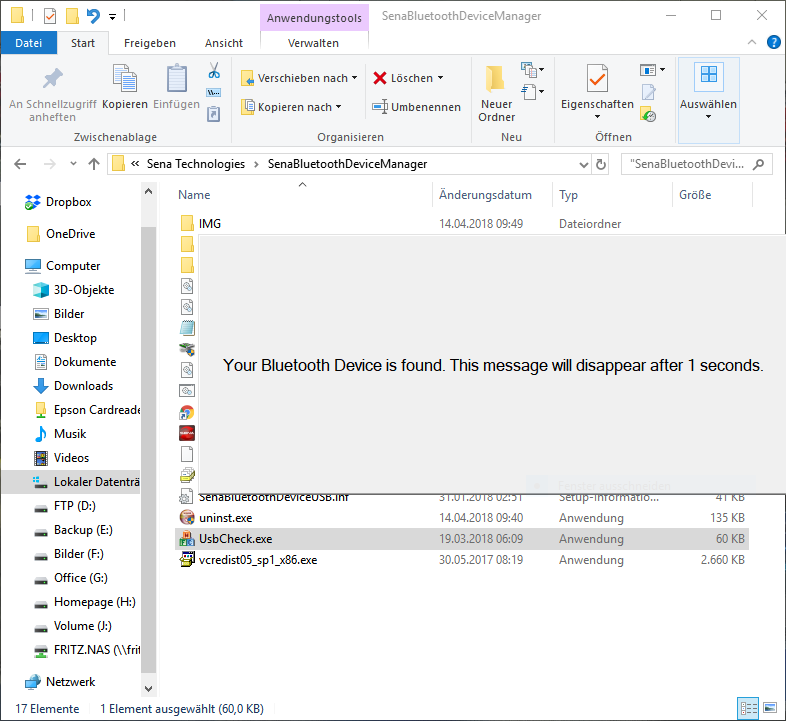Click the Umbenennen rename button

pyautogui.click(x=416, y=107)
